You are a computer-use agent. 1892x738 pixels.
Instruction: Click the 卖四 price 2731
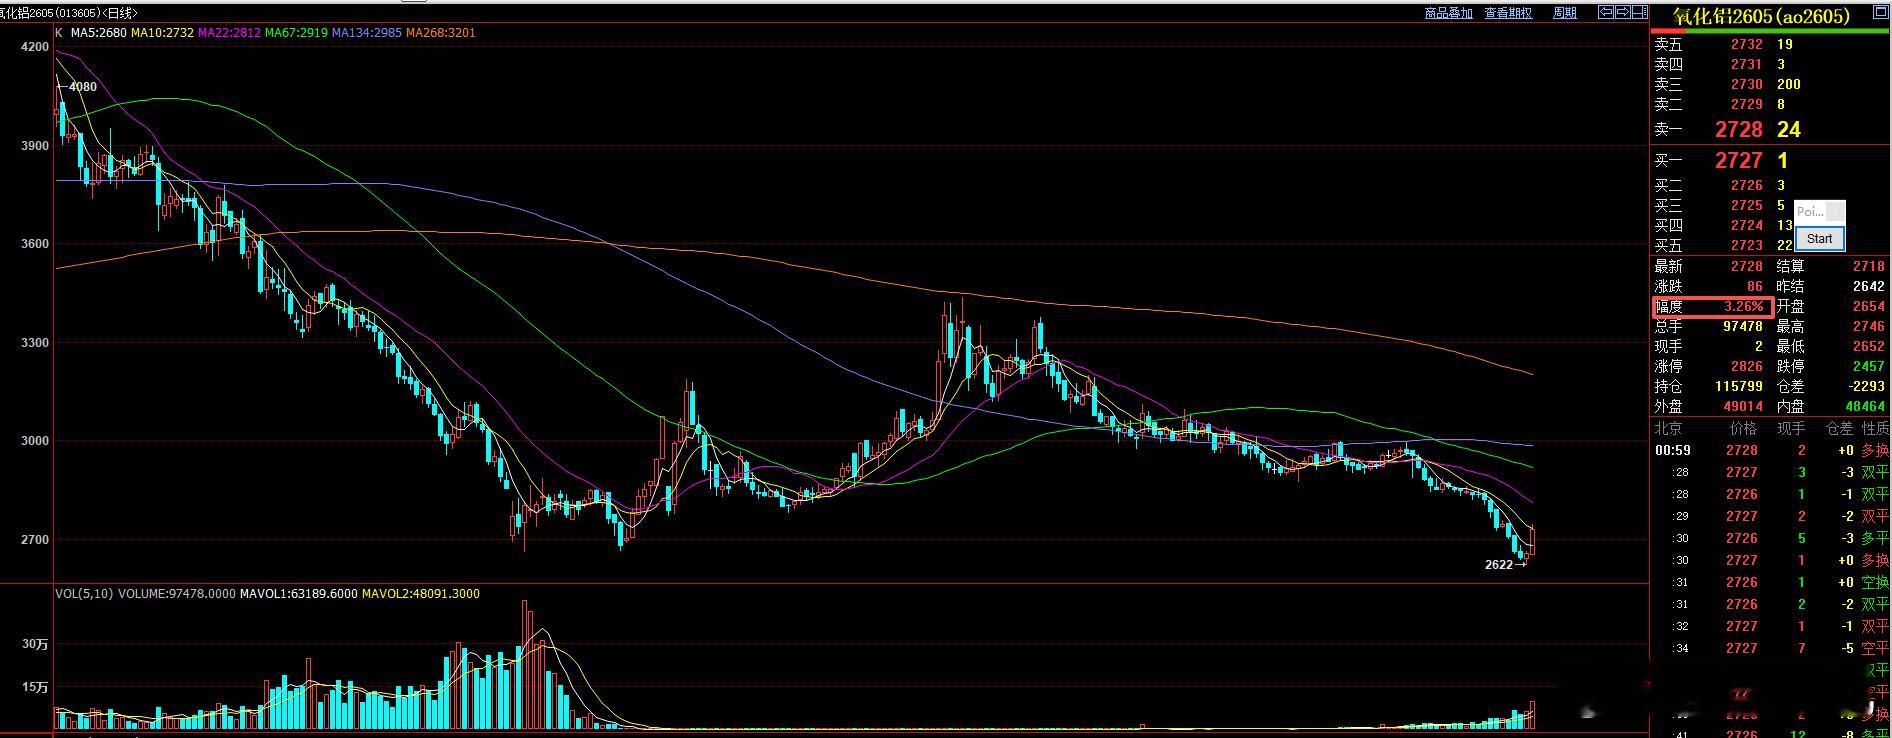tap(1747, 64)
